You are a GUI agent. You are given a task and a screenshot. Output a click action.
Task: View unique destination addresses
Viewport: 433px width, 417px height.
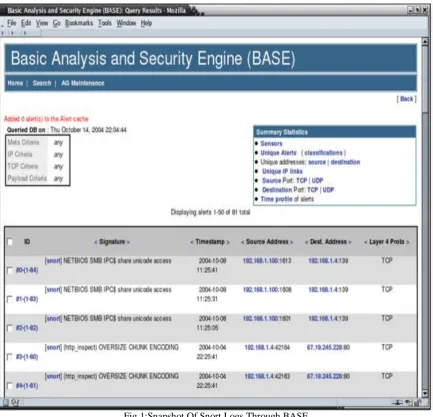pyautogui.click(x=345, y=162)
